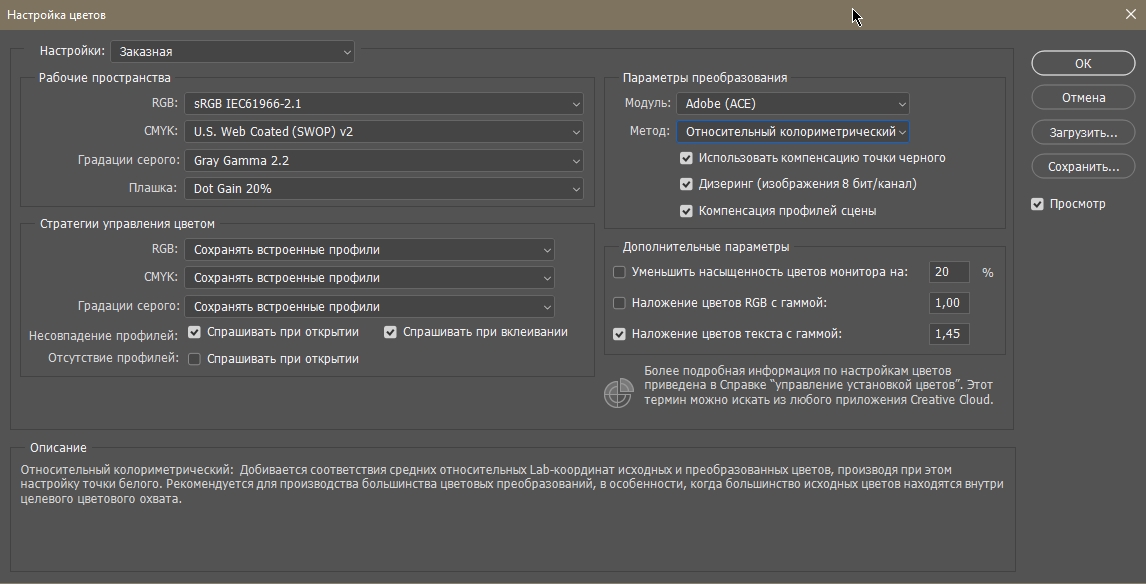Uncheck Компенсация профилей сцены option

click(686, 211)
